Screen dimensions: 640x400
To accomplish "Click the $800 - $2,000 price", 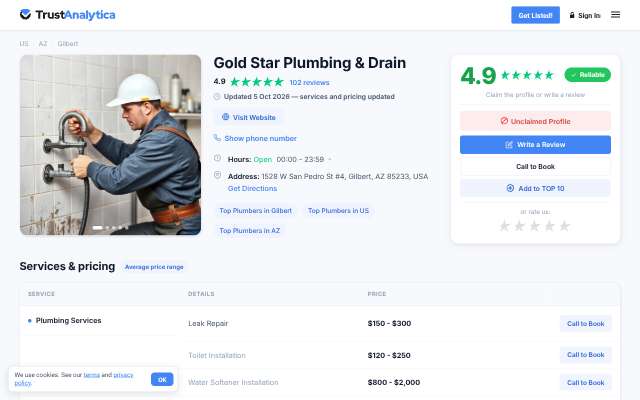I will point(393,382).
